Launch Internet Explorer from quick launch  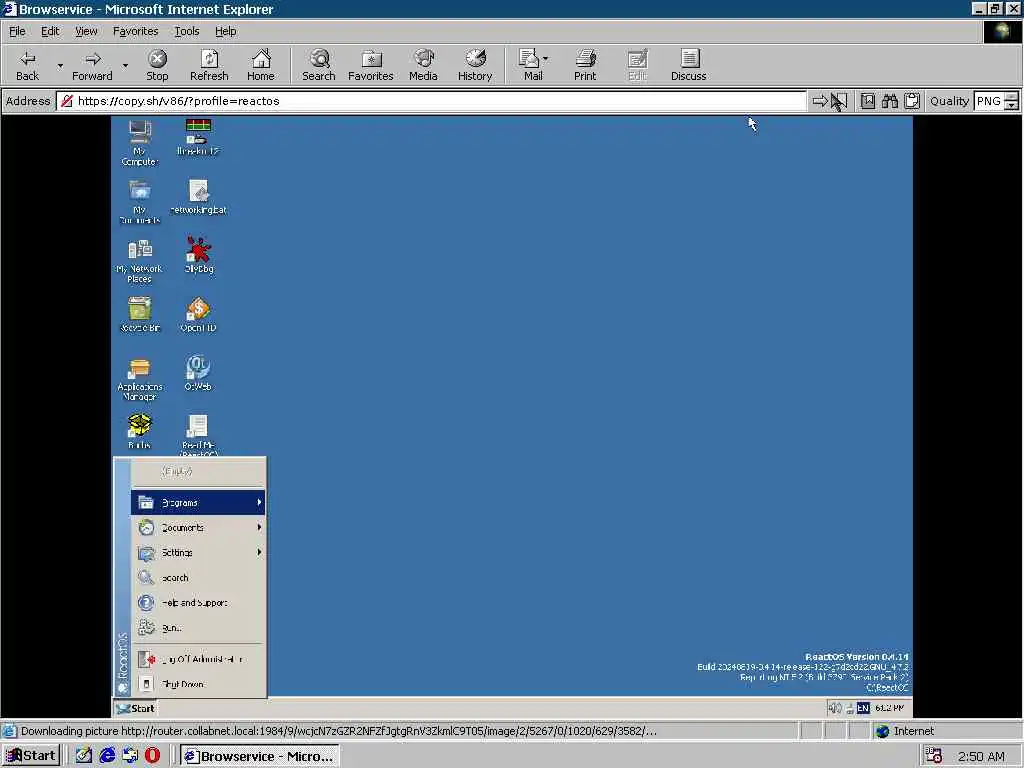(107, 756)
